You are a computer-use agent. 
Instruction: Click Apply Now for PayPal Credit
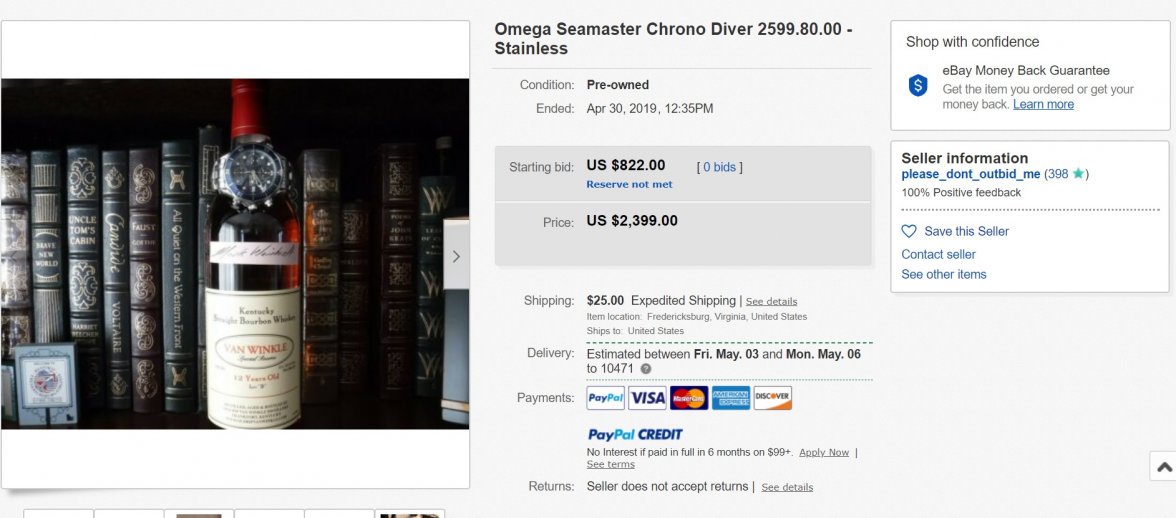[824, 452]
